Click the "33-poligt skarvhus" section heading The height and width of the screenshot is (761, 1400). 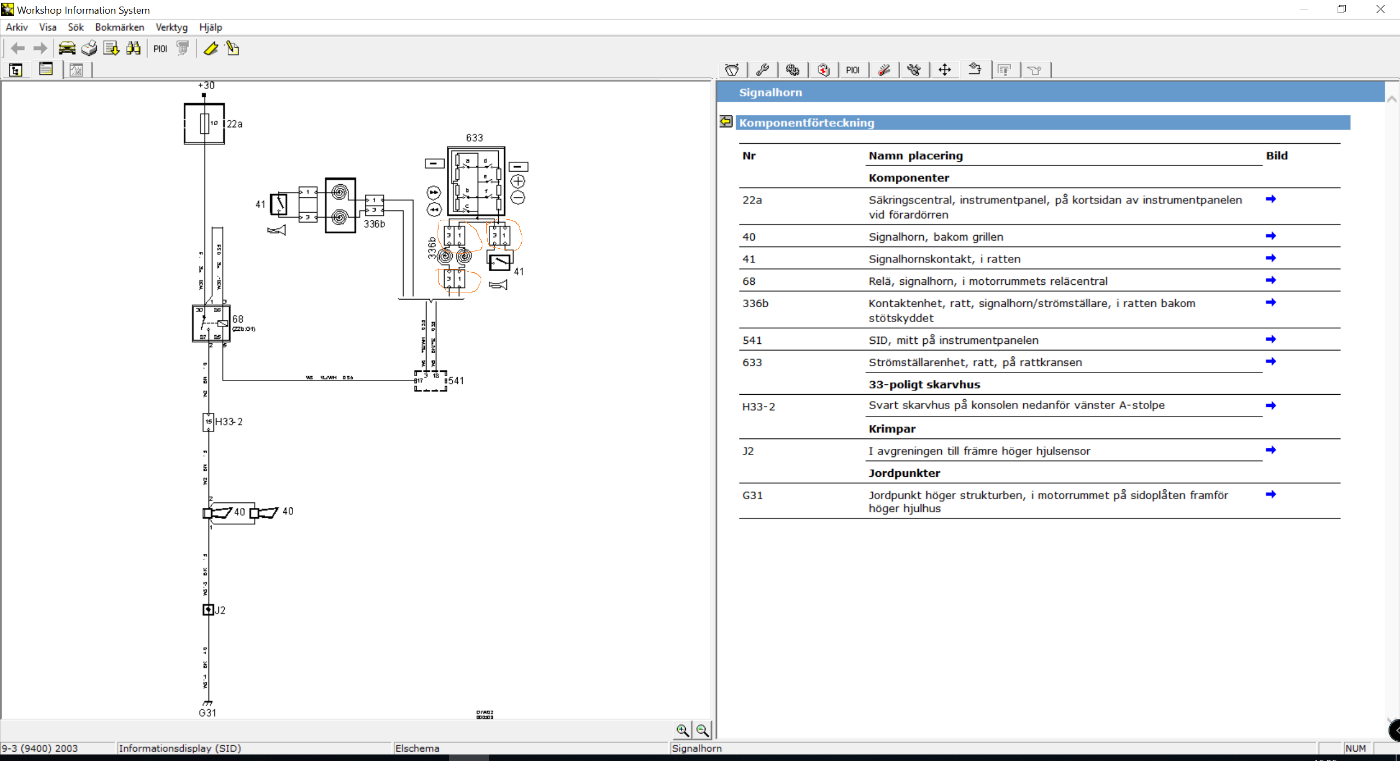tap(925, 384)
